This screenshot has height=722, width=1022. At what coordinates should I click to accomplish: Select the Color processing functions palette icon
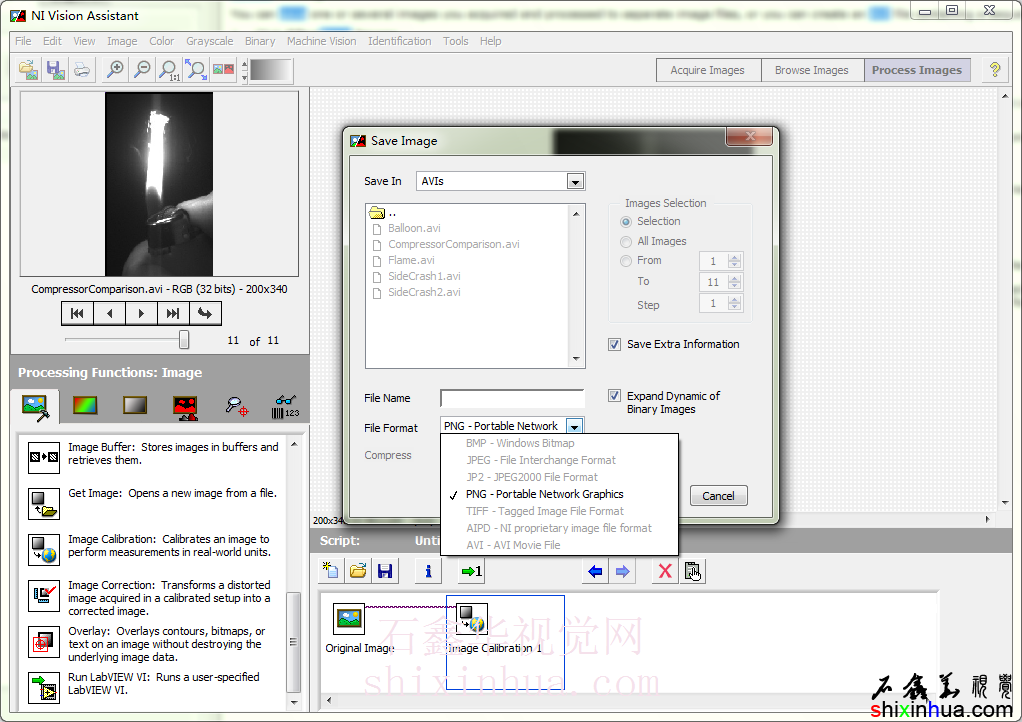[x=86, y=405]
